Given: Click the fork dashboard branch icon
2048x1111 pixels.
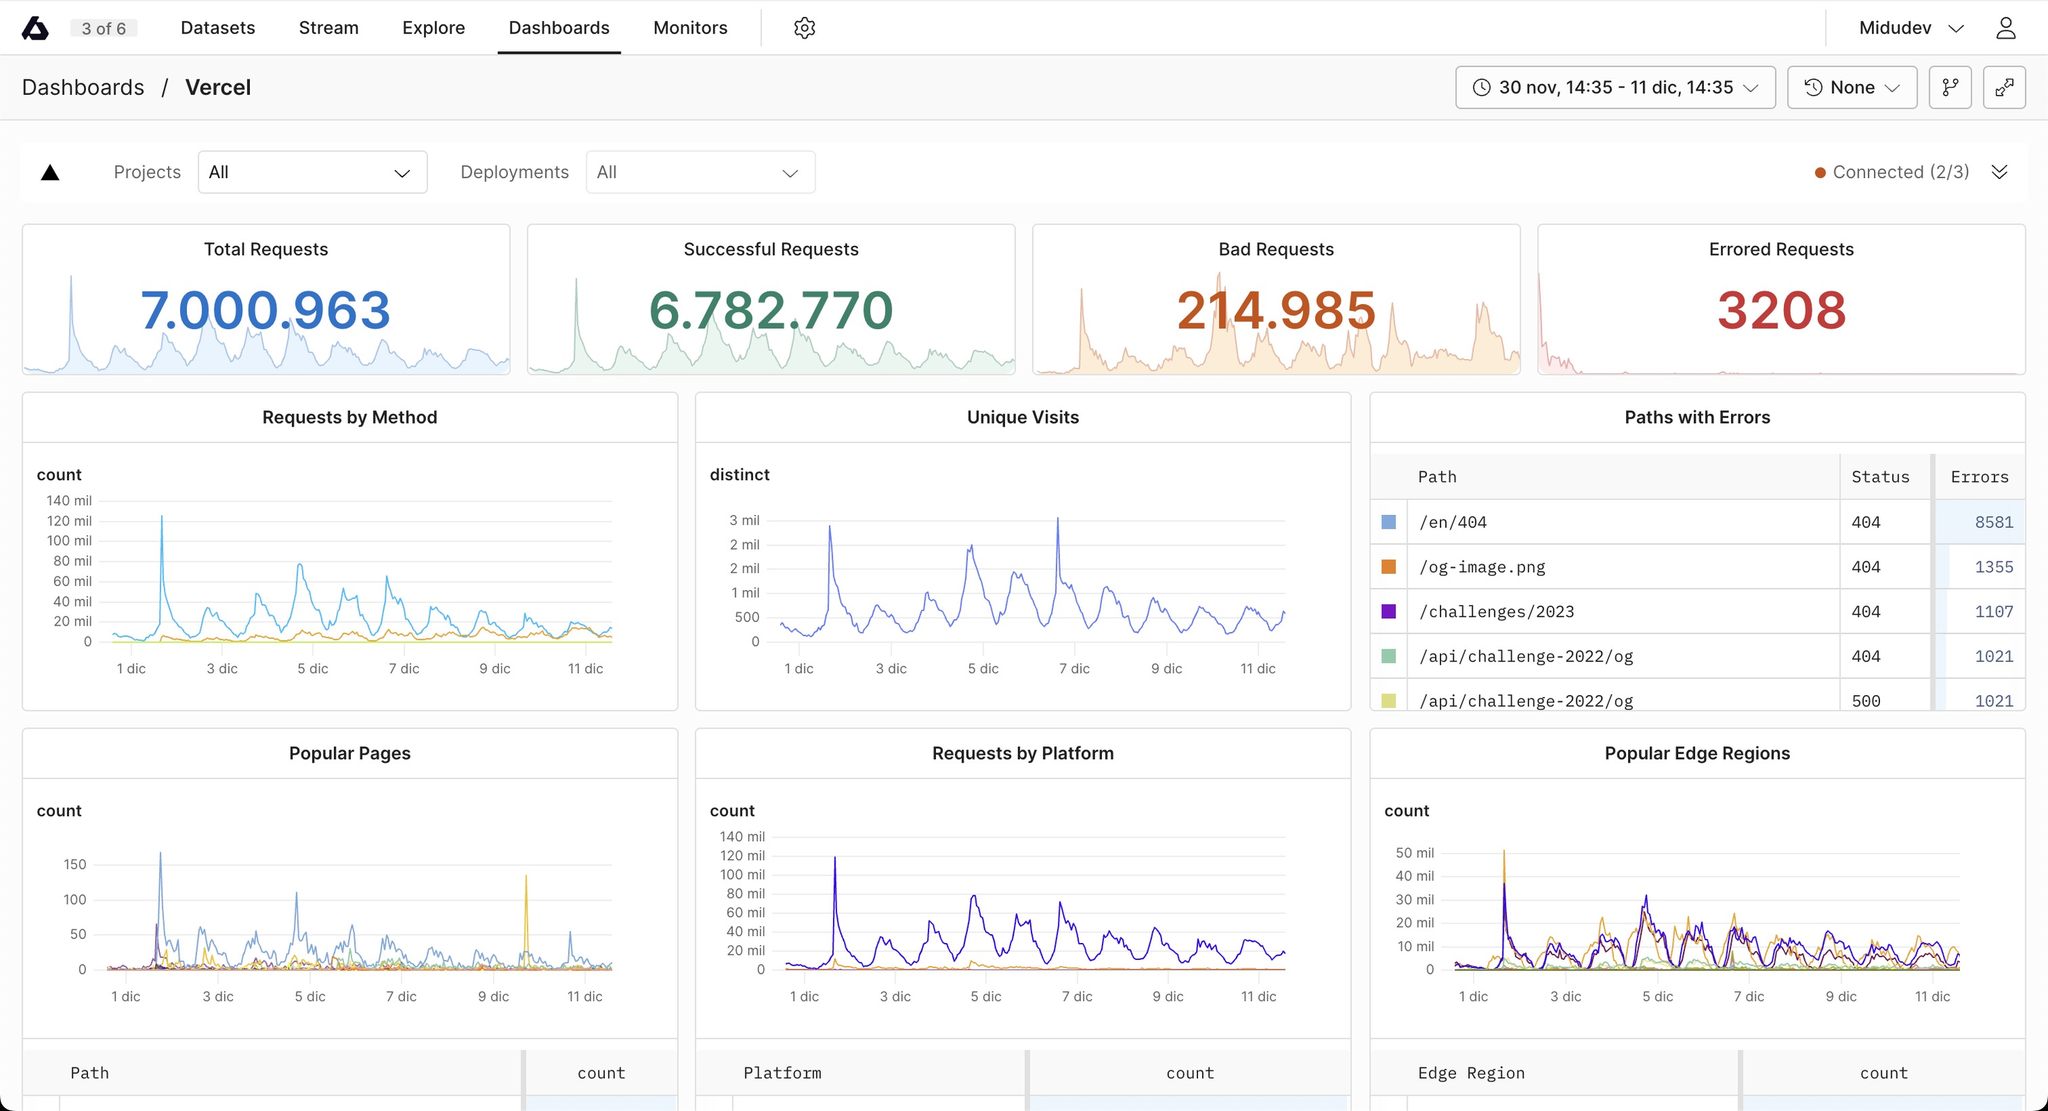Looking at the screenshot, I should (1950, 87).
